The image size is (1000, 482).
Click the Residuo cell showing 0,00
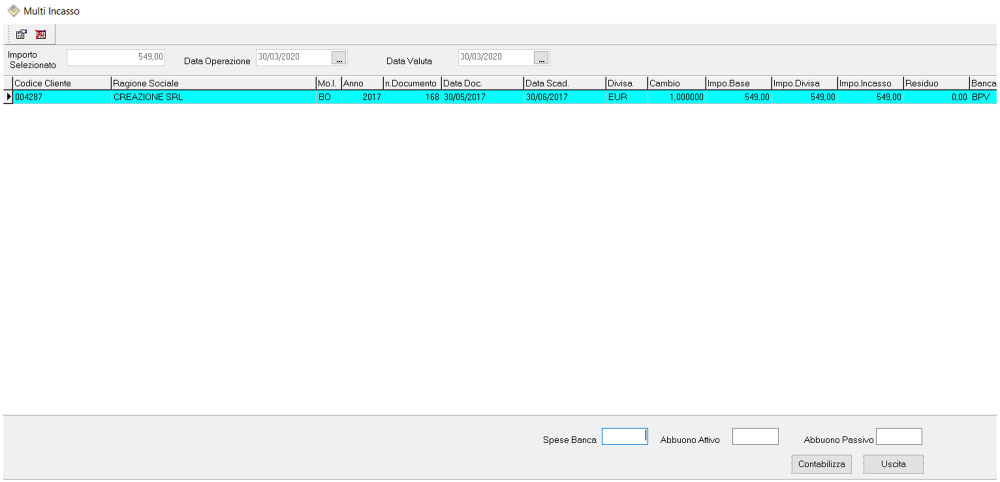tap(935, 97)
